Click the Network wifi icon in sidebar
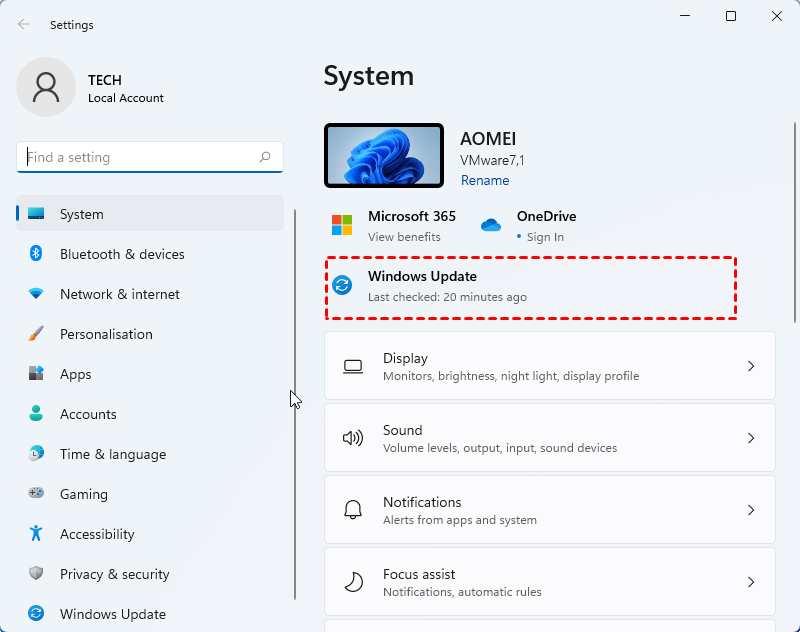The image size is (800, 632). pyautogui.click(x=36, y=293)
